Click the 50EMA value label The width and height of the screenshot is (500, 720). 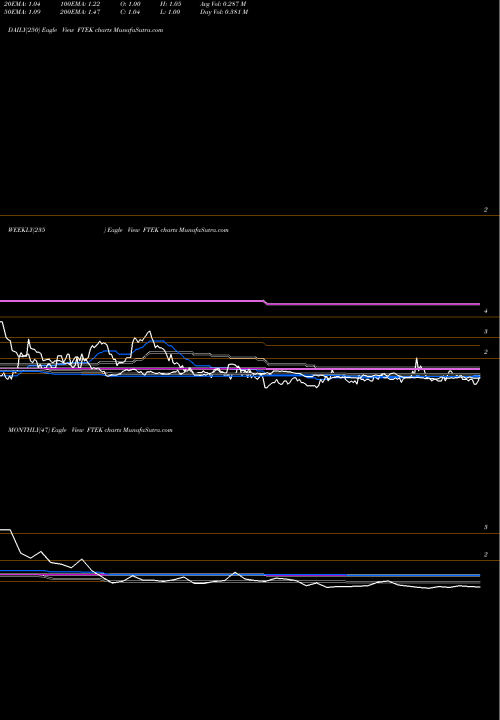(23, 12)
